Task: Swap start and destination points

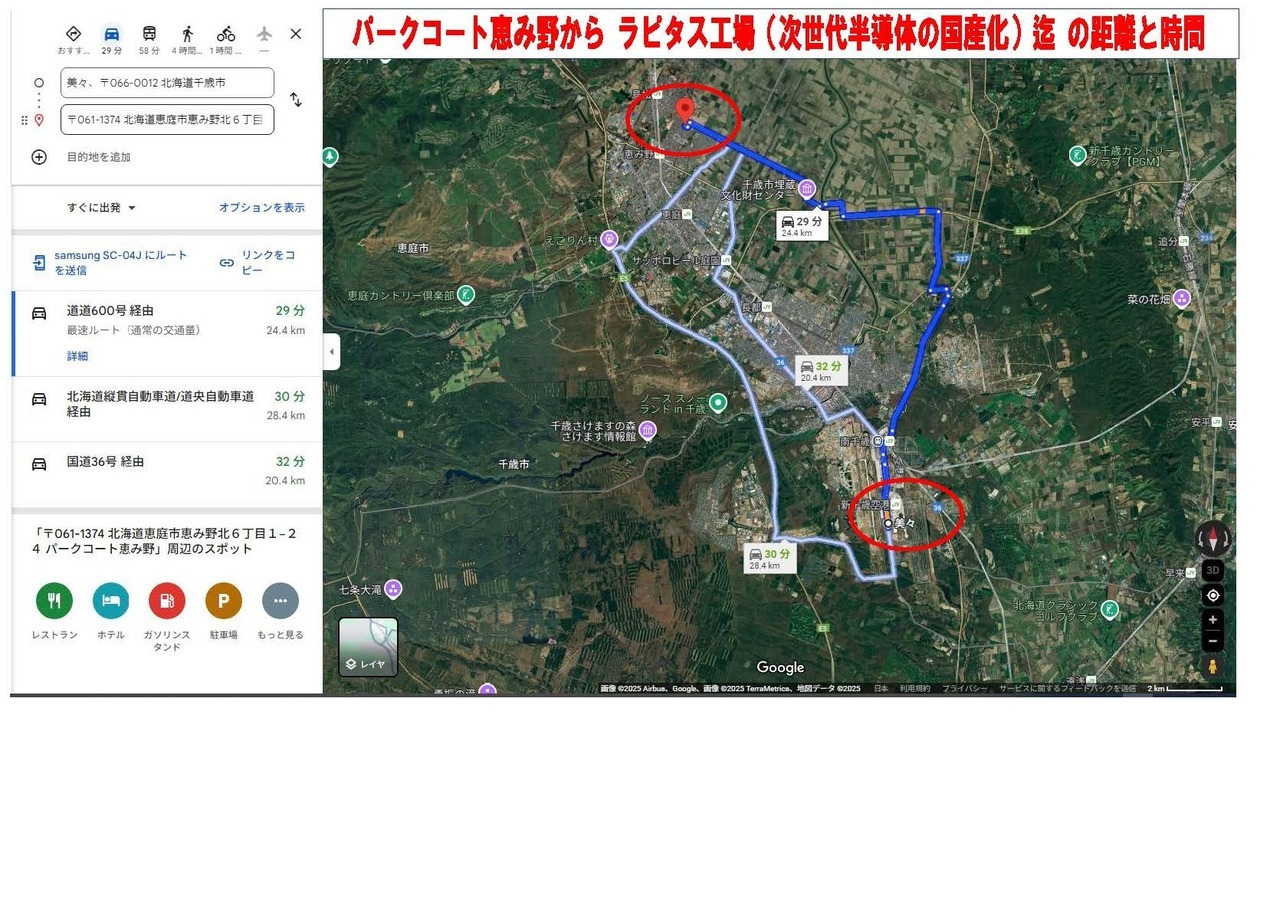Action: point(296,100)
